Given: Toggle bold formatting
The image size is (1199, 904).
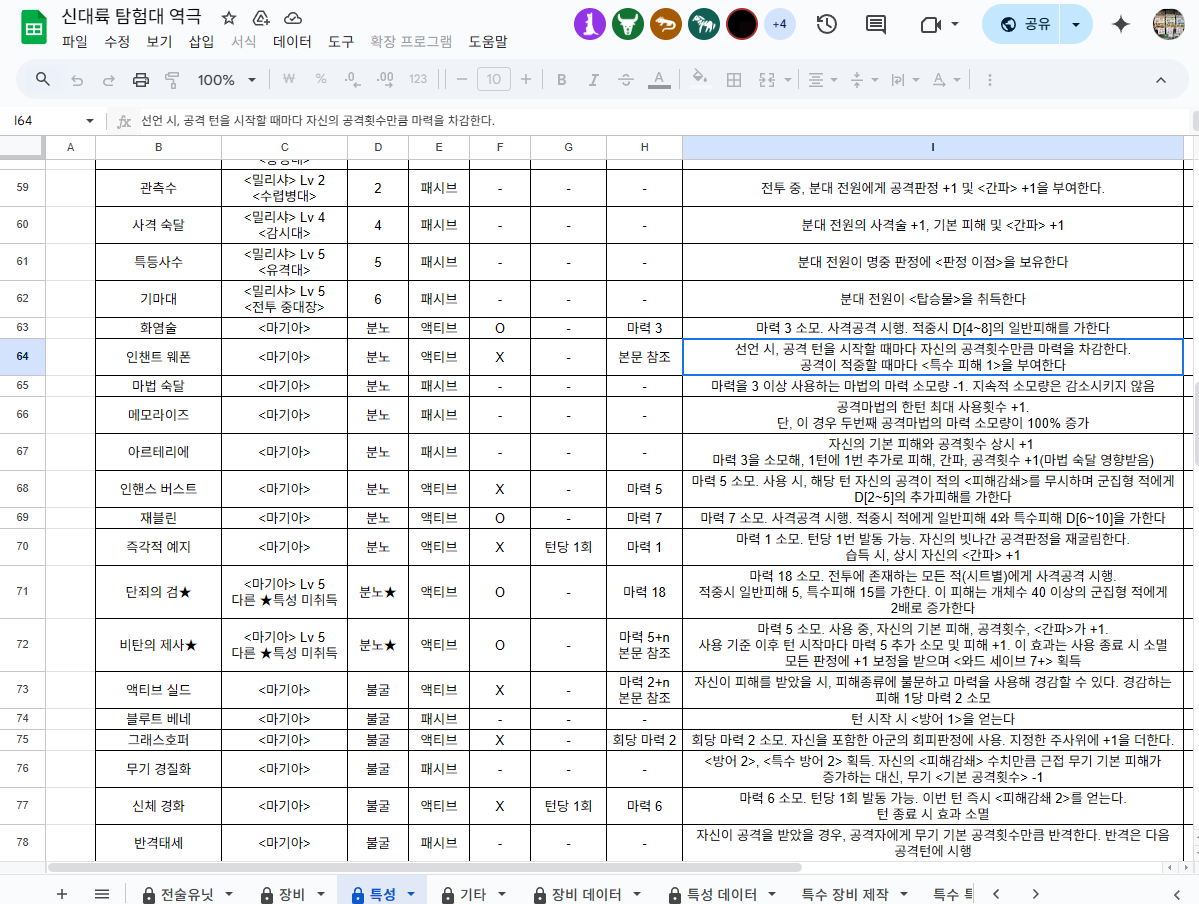Looking at the screenshot, I should pos(561,80).
